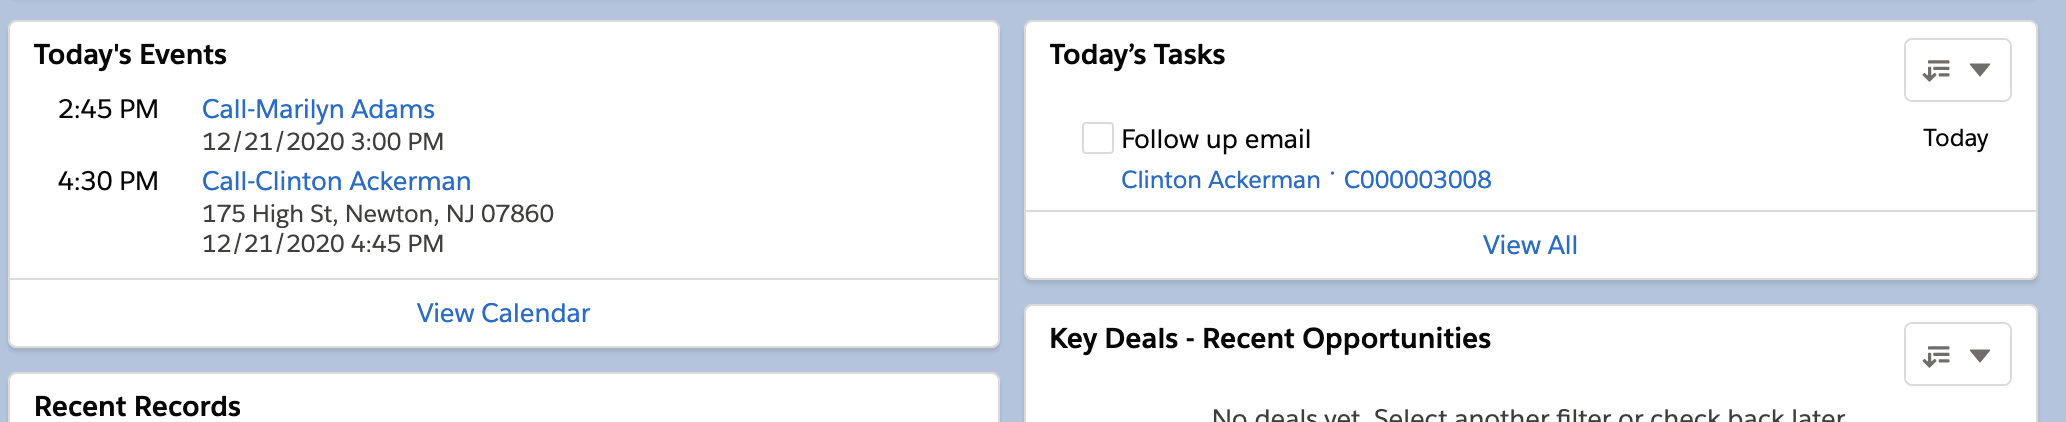Click the 175 High St address text

[377, 213]
